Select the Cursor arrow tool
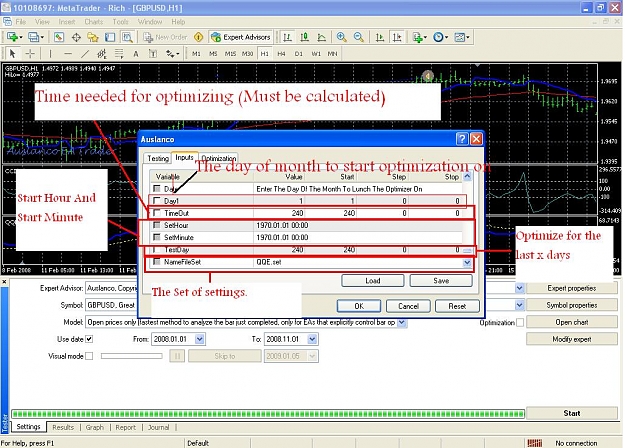The height and width of the screenshot is (448, 625). 12,53
